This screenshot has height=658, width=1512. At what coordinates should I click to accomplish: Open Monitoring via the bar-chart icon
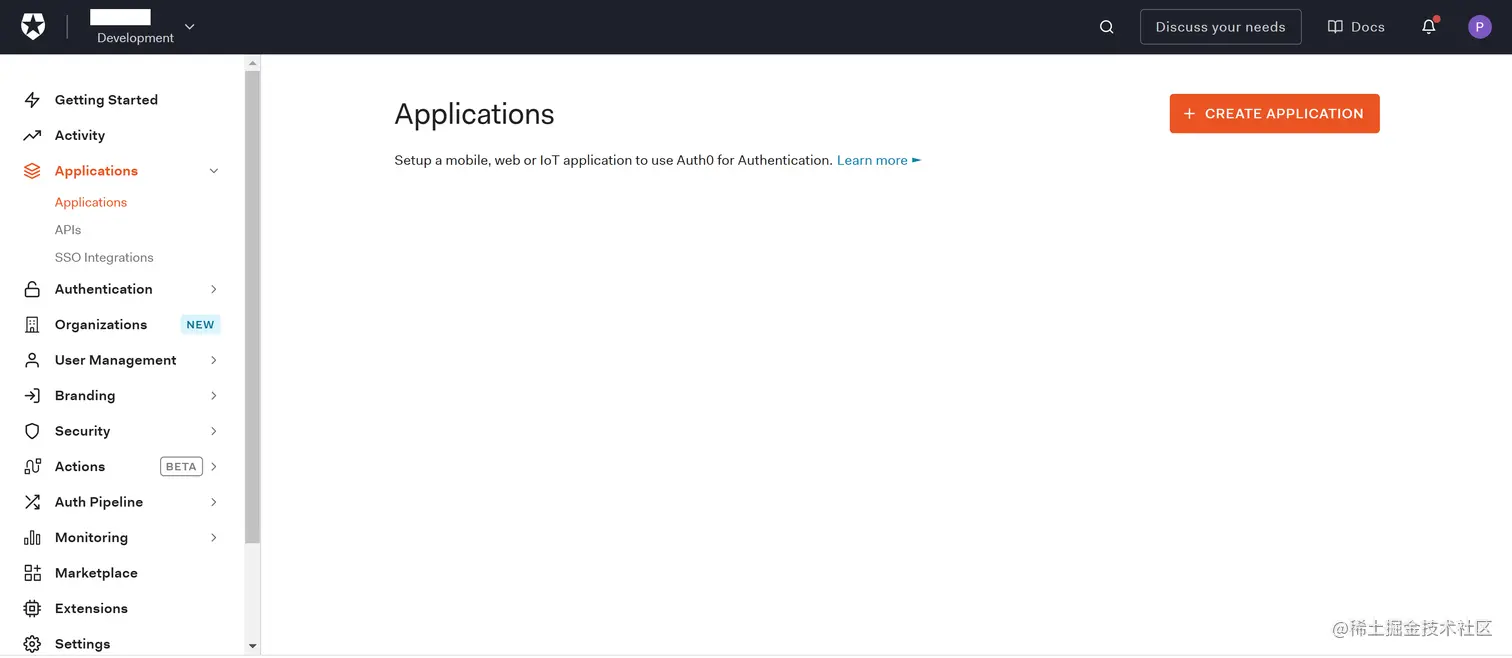(x=30, y=537)
